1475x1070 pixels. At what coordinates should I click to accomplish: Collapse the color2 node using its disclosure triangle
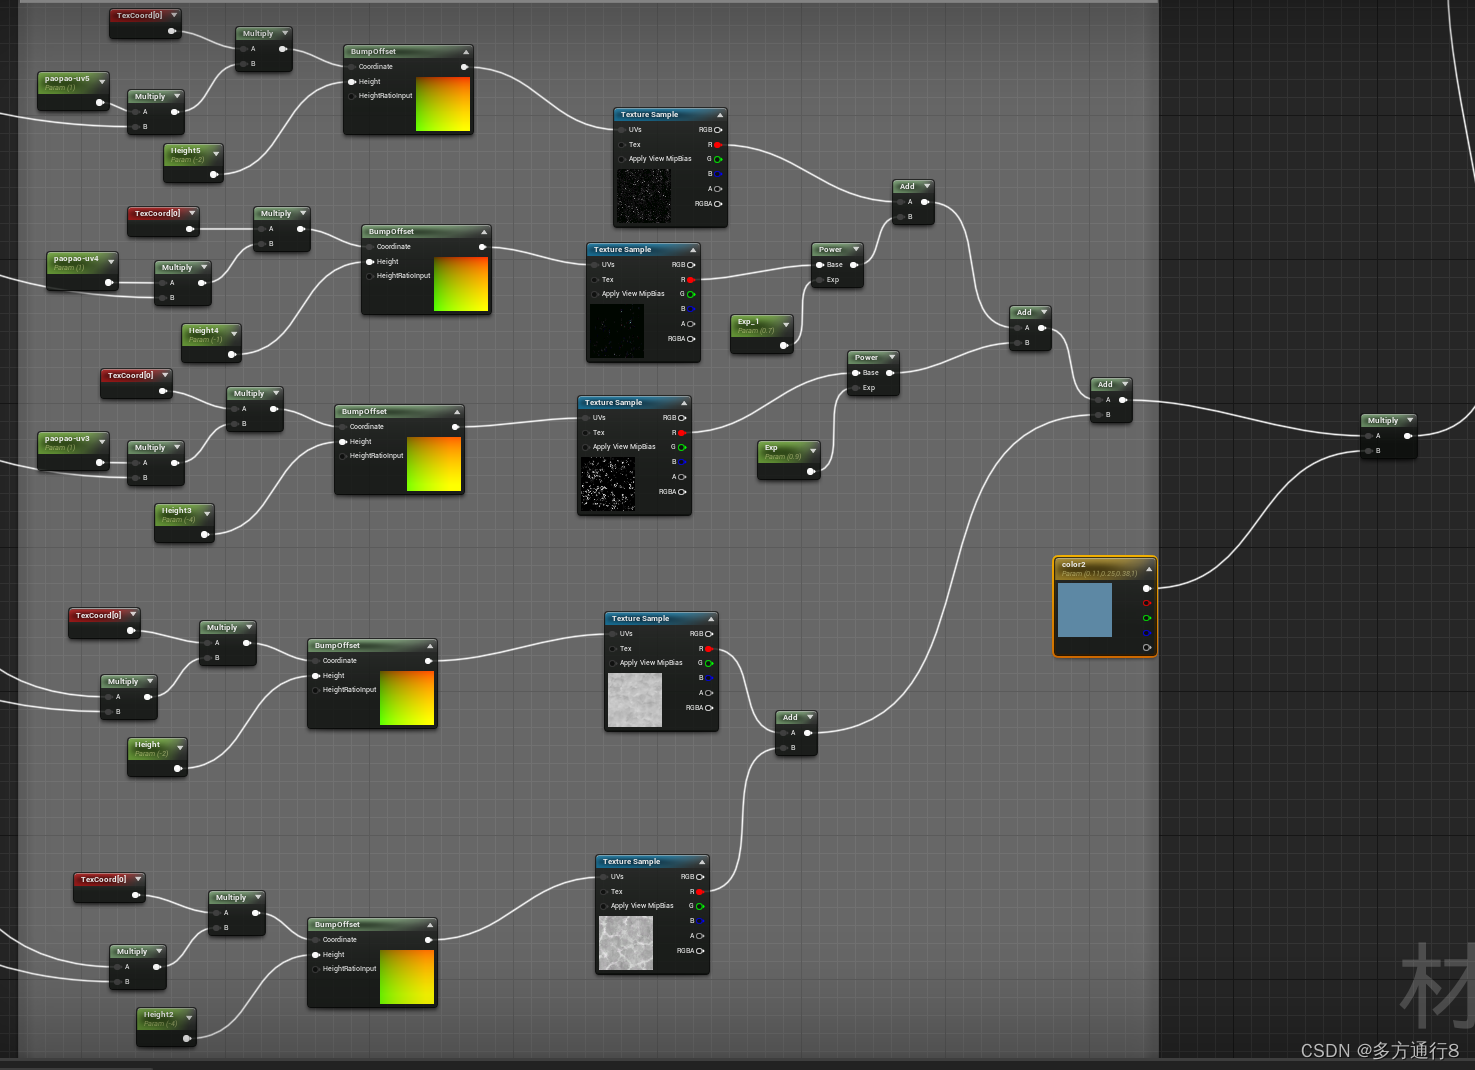tap(1148, 567)
